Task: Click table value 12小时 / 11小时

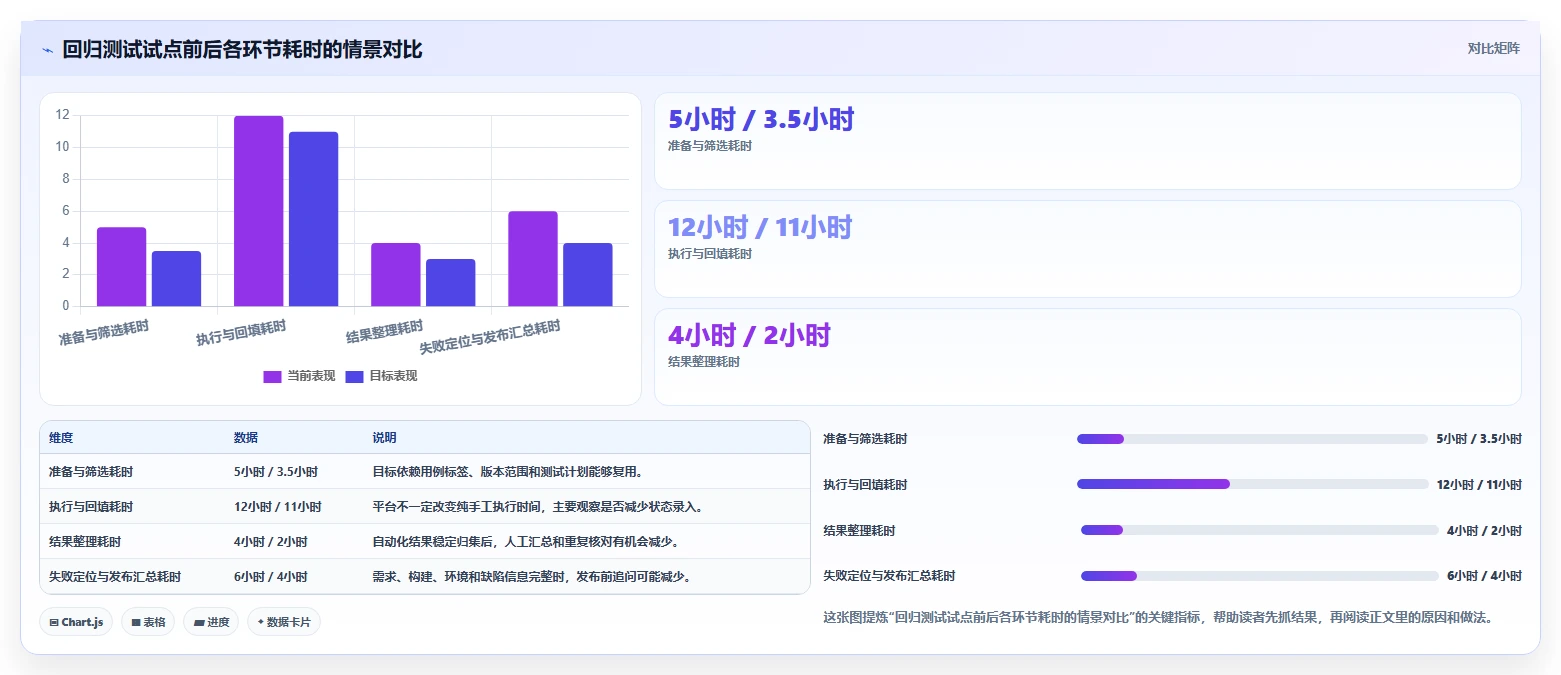Action: pyautogui.click(x=278, y=507)
